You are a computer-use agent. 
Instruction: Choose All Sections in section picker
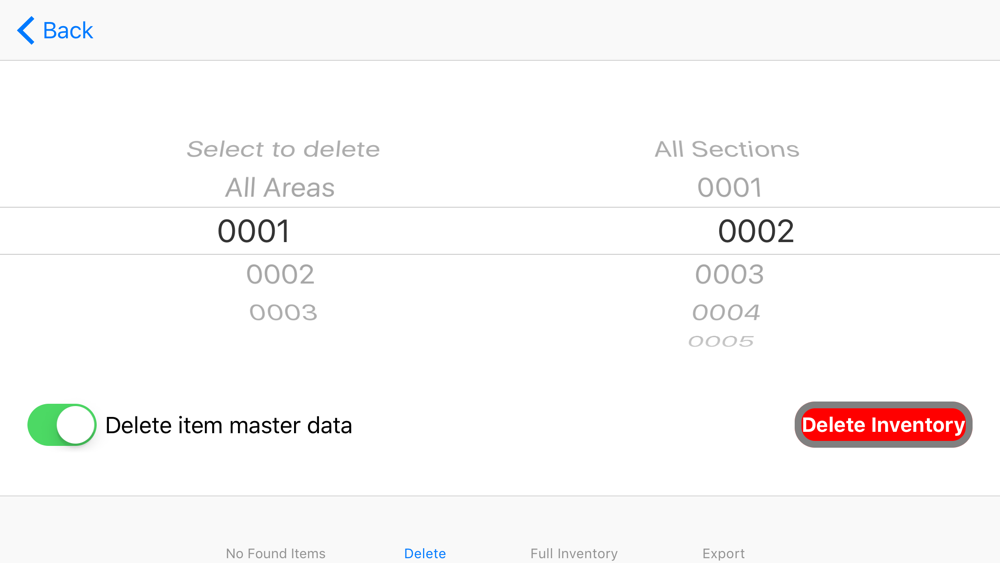tap(727, 150)
